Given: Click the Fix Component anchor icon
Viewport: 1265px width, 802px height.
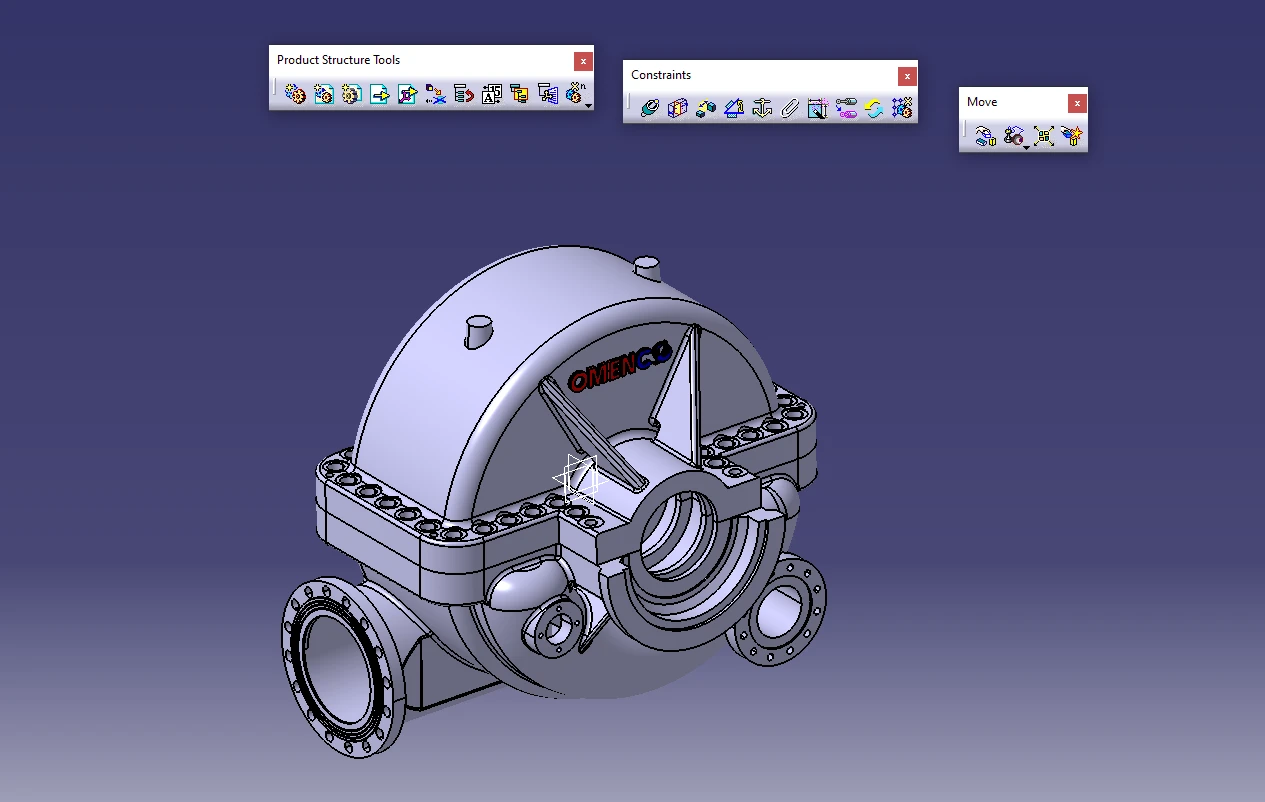Looking at the screenshot, I should tap(762, 108).
